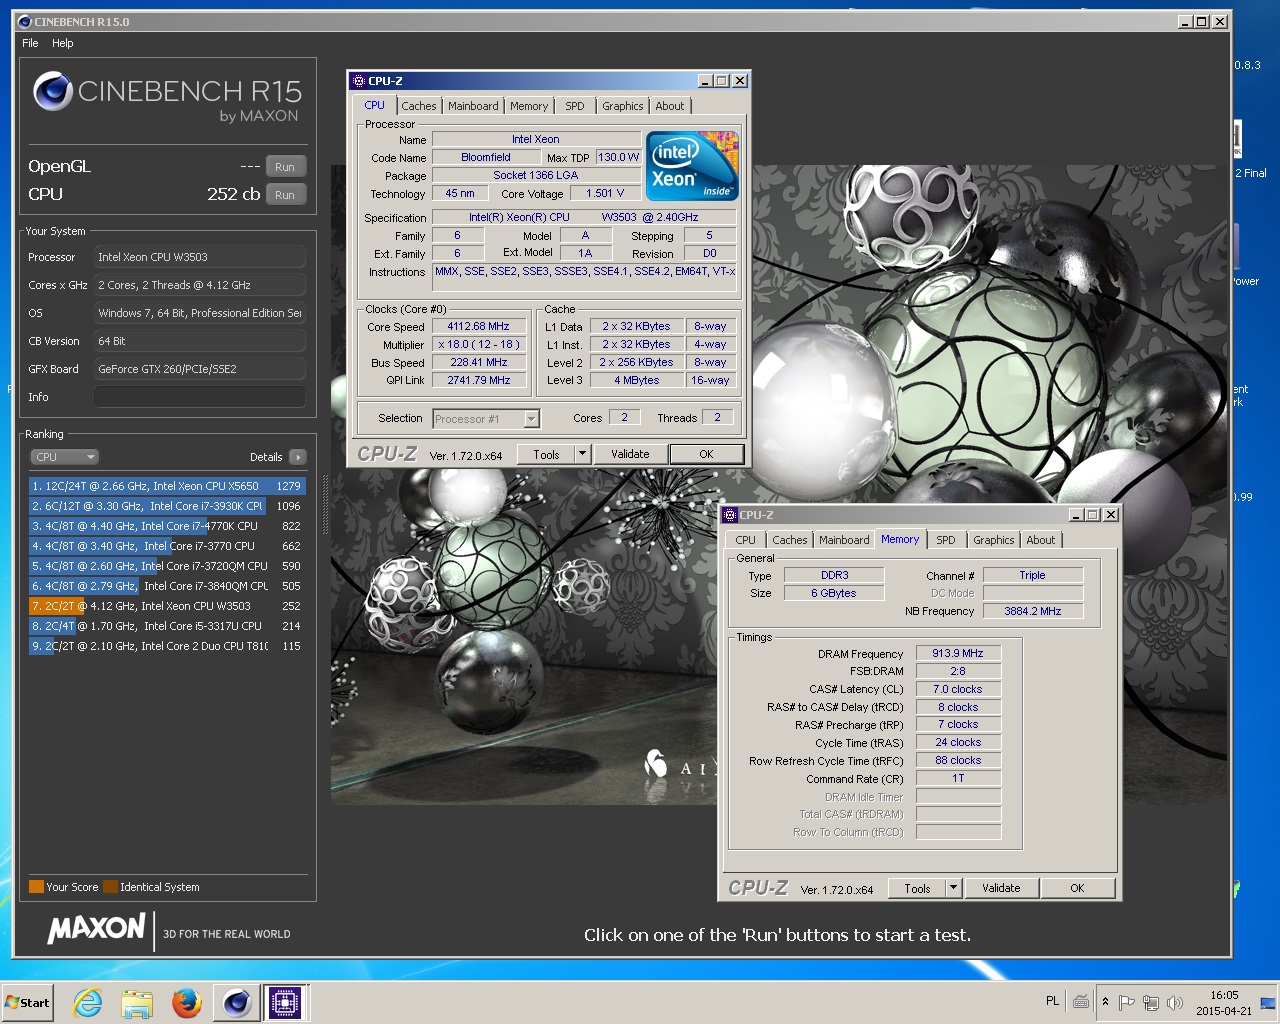Screen dimensions: 1280x1024
Task: Switch to CPU-Z taskbar icon
Action: [x=284, y=1002]
